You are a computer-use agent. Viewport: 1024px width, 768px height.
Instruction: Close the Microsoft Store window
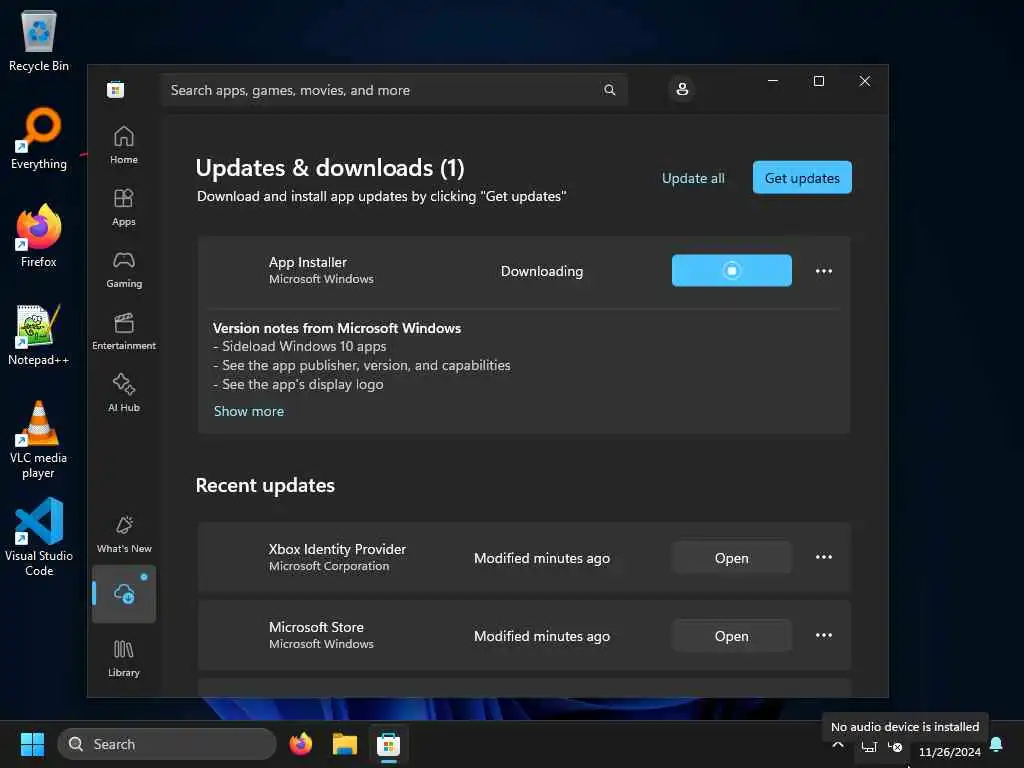coord(865,81)
